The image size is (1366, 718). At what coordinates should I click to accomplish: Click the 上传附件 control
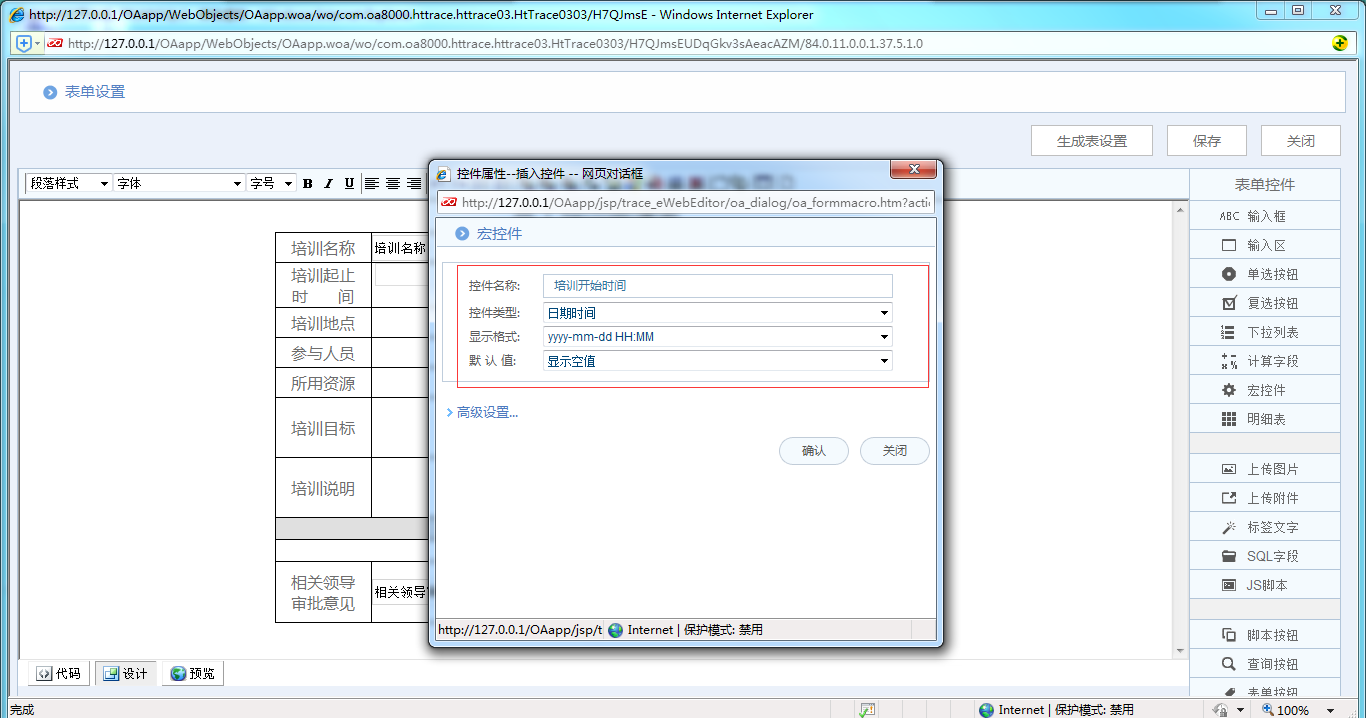tap(1264, 497)
